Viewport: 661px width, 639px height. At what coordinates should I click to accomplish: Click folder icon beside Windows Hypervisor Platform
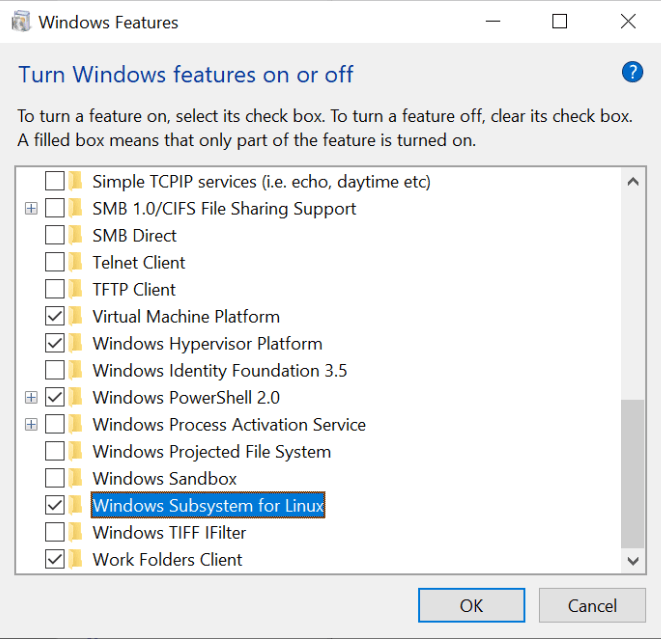[76, 344]
